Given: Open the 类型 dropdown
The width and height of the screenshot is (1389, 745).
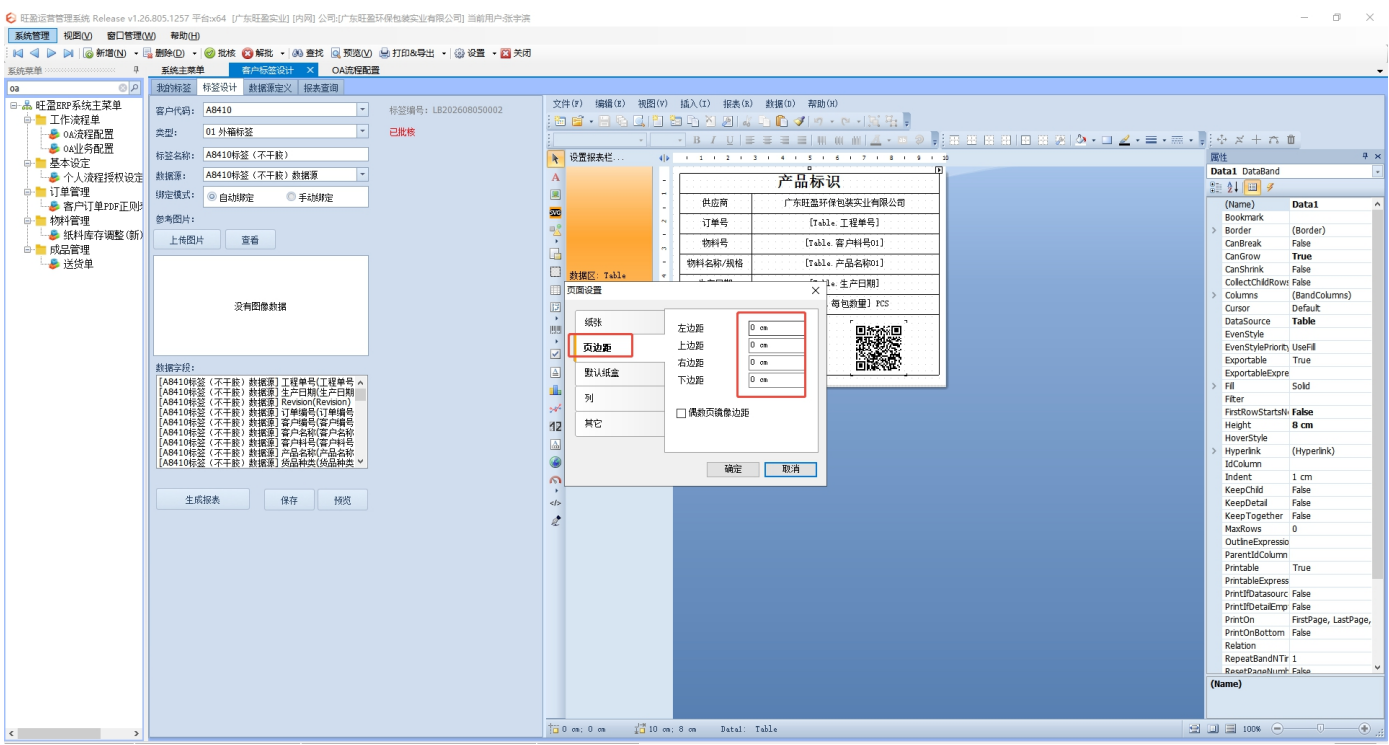Looking at the screenshot, I should [362, 131].
